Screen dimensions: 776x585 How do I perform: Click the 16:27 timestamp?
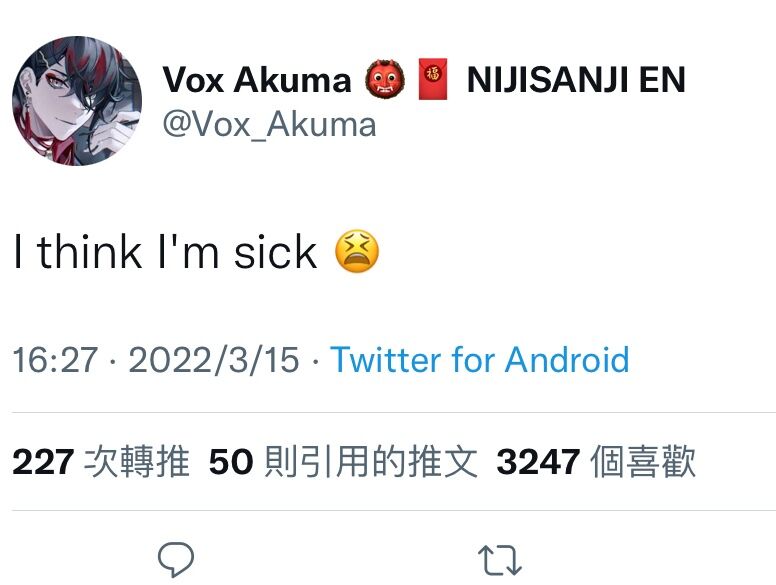tap(55, 360)
